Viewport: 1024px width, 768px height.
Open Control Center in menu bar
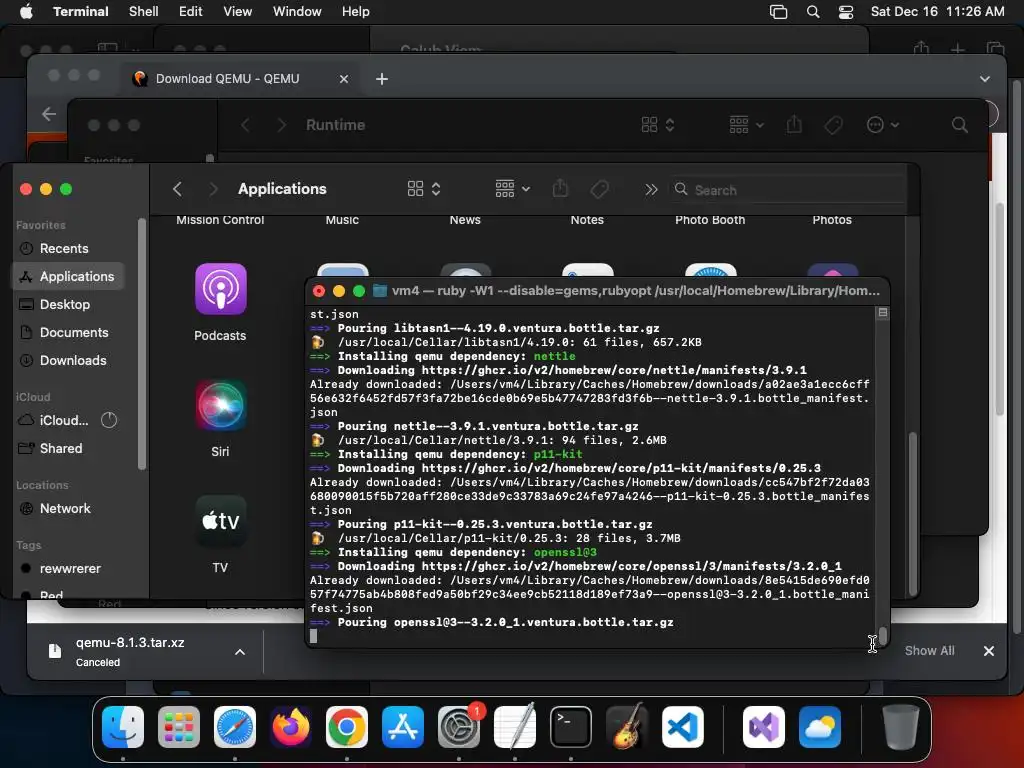846,12
